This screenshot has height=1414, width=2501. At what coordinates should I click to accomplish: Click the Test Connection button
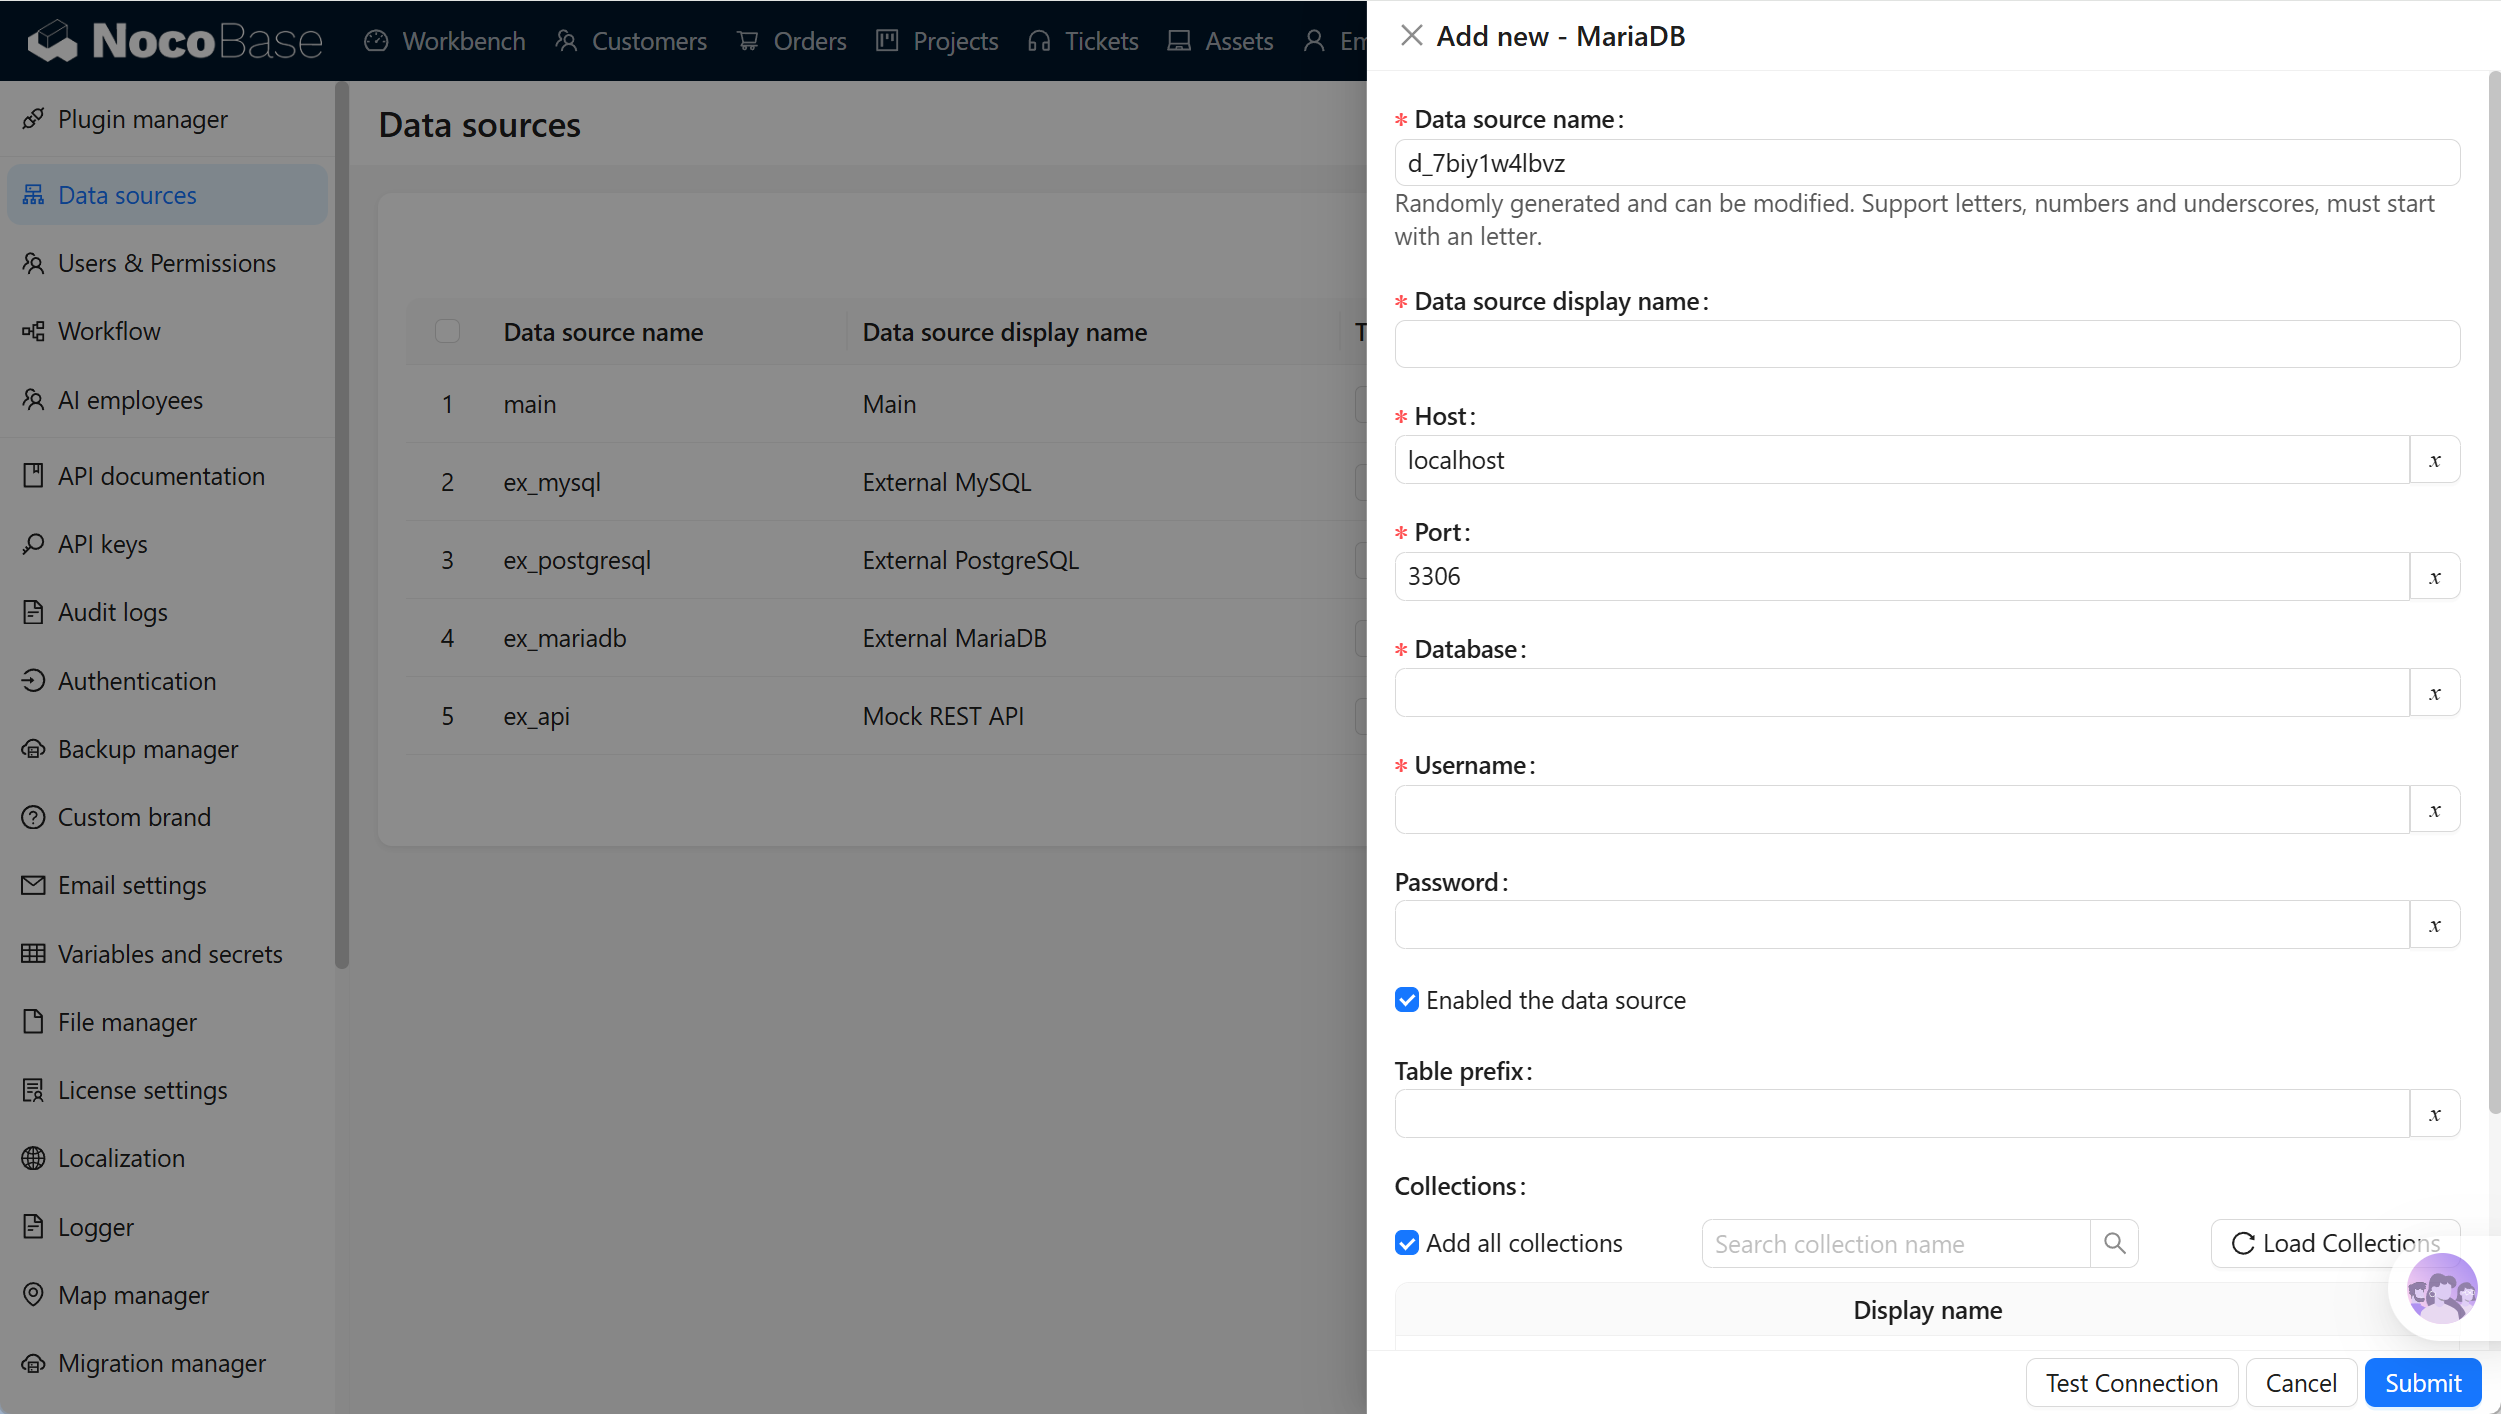(x=2131, y=1382)
